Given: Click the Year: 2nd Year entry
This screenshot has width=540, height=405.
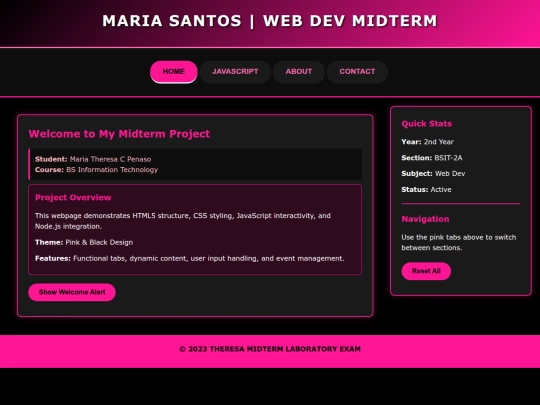Looking at the screenshot, I should pos(427,142).
